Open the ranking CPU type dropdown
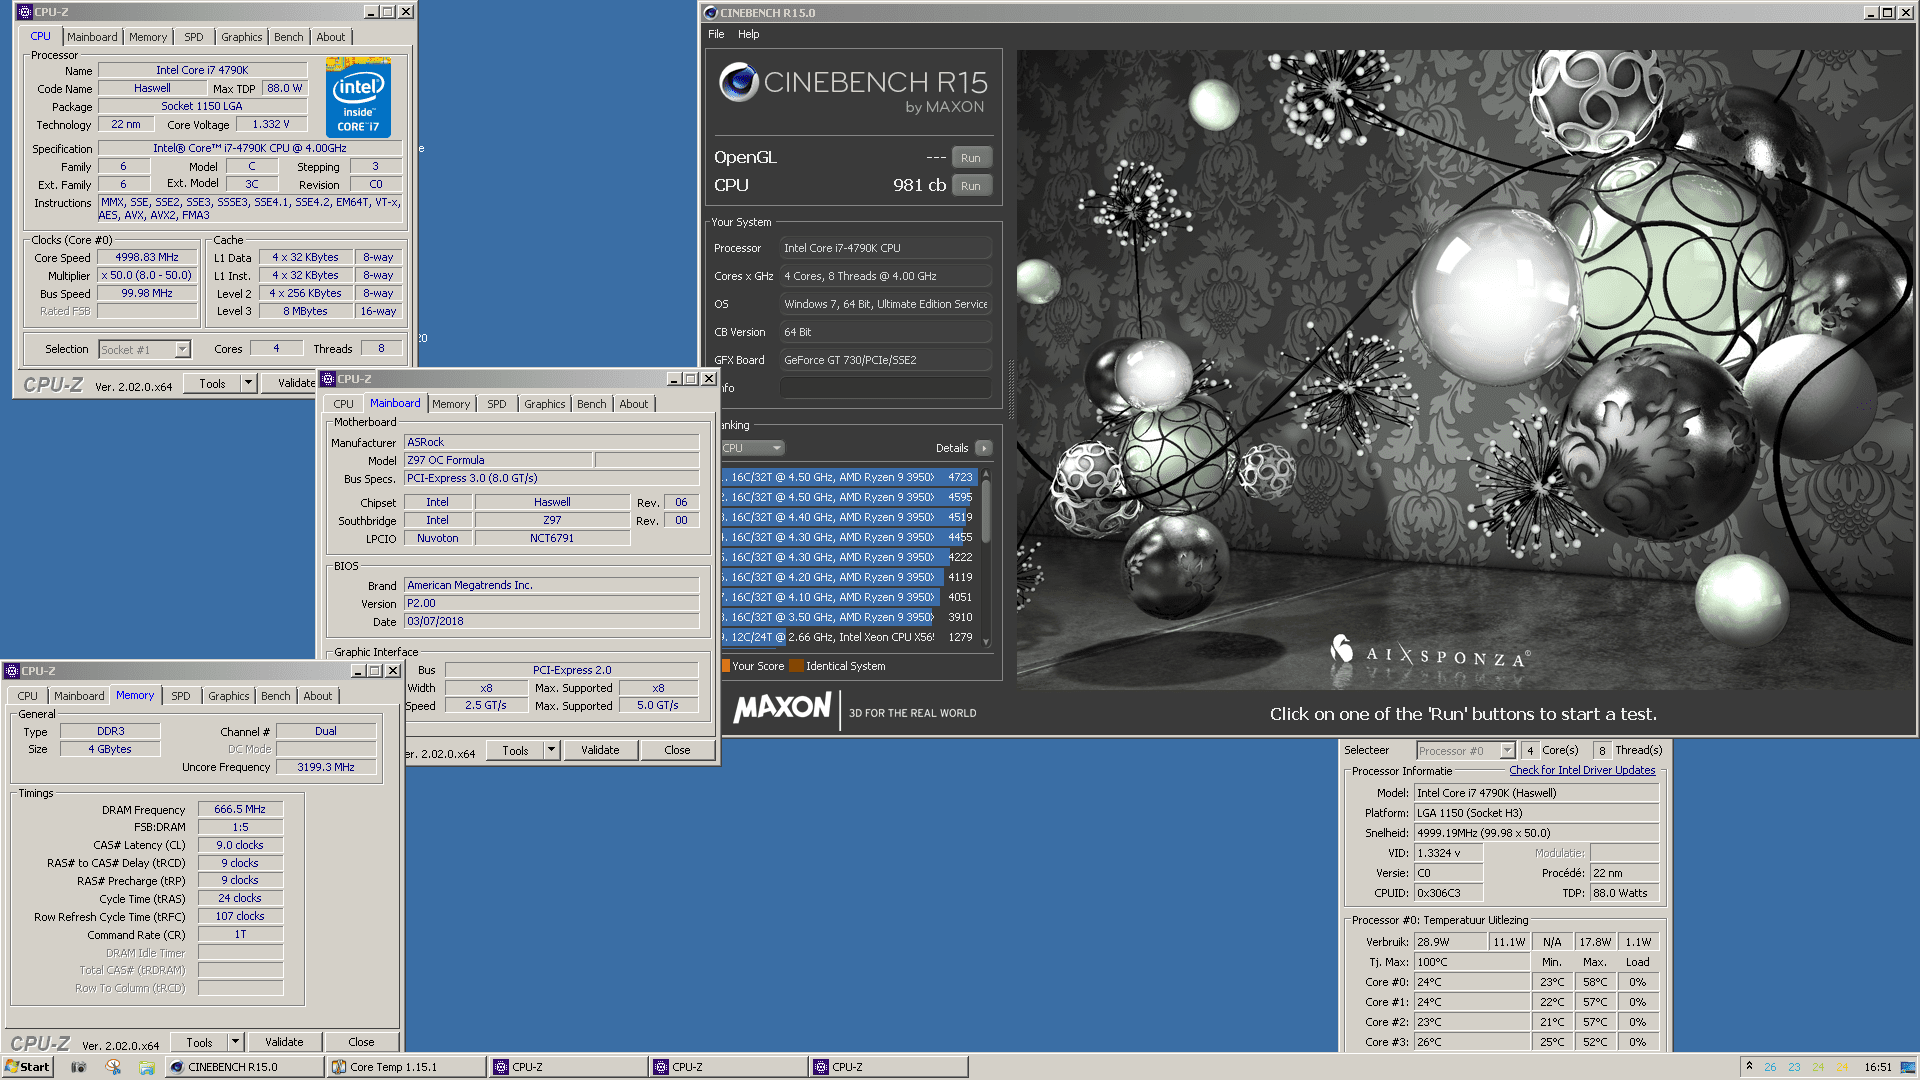 752,448
